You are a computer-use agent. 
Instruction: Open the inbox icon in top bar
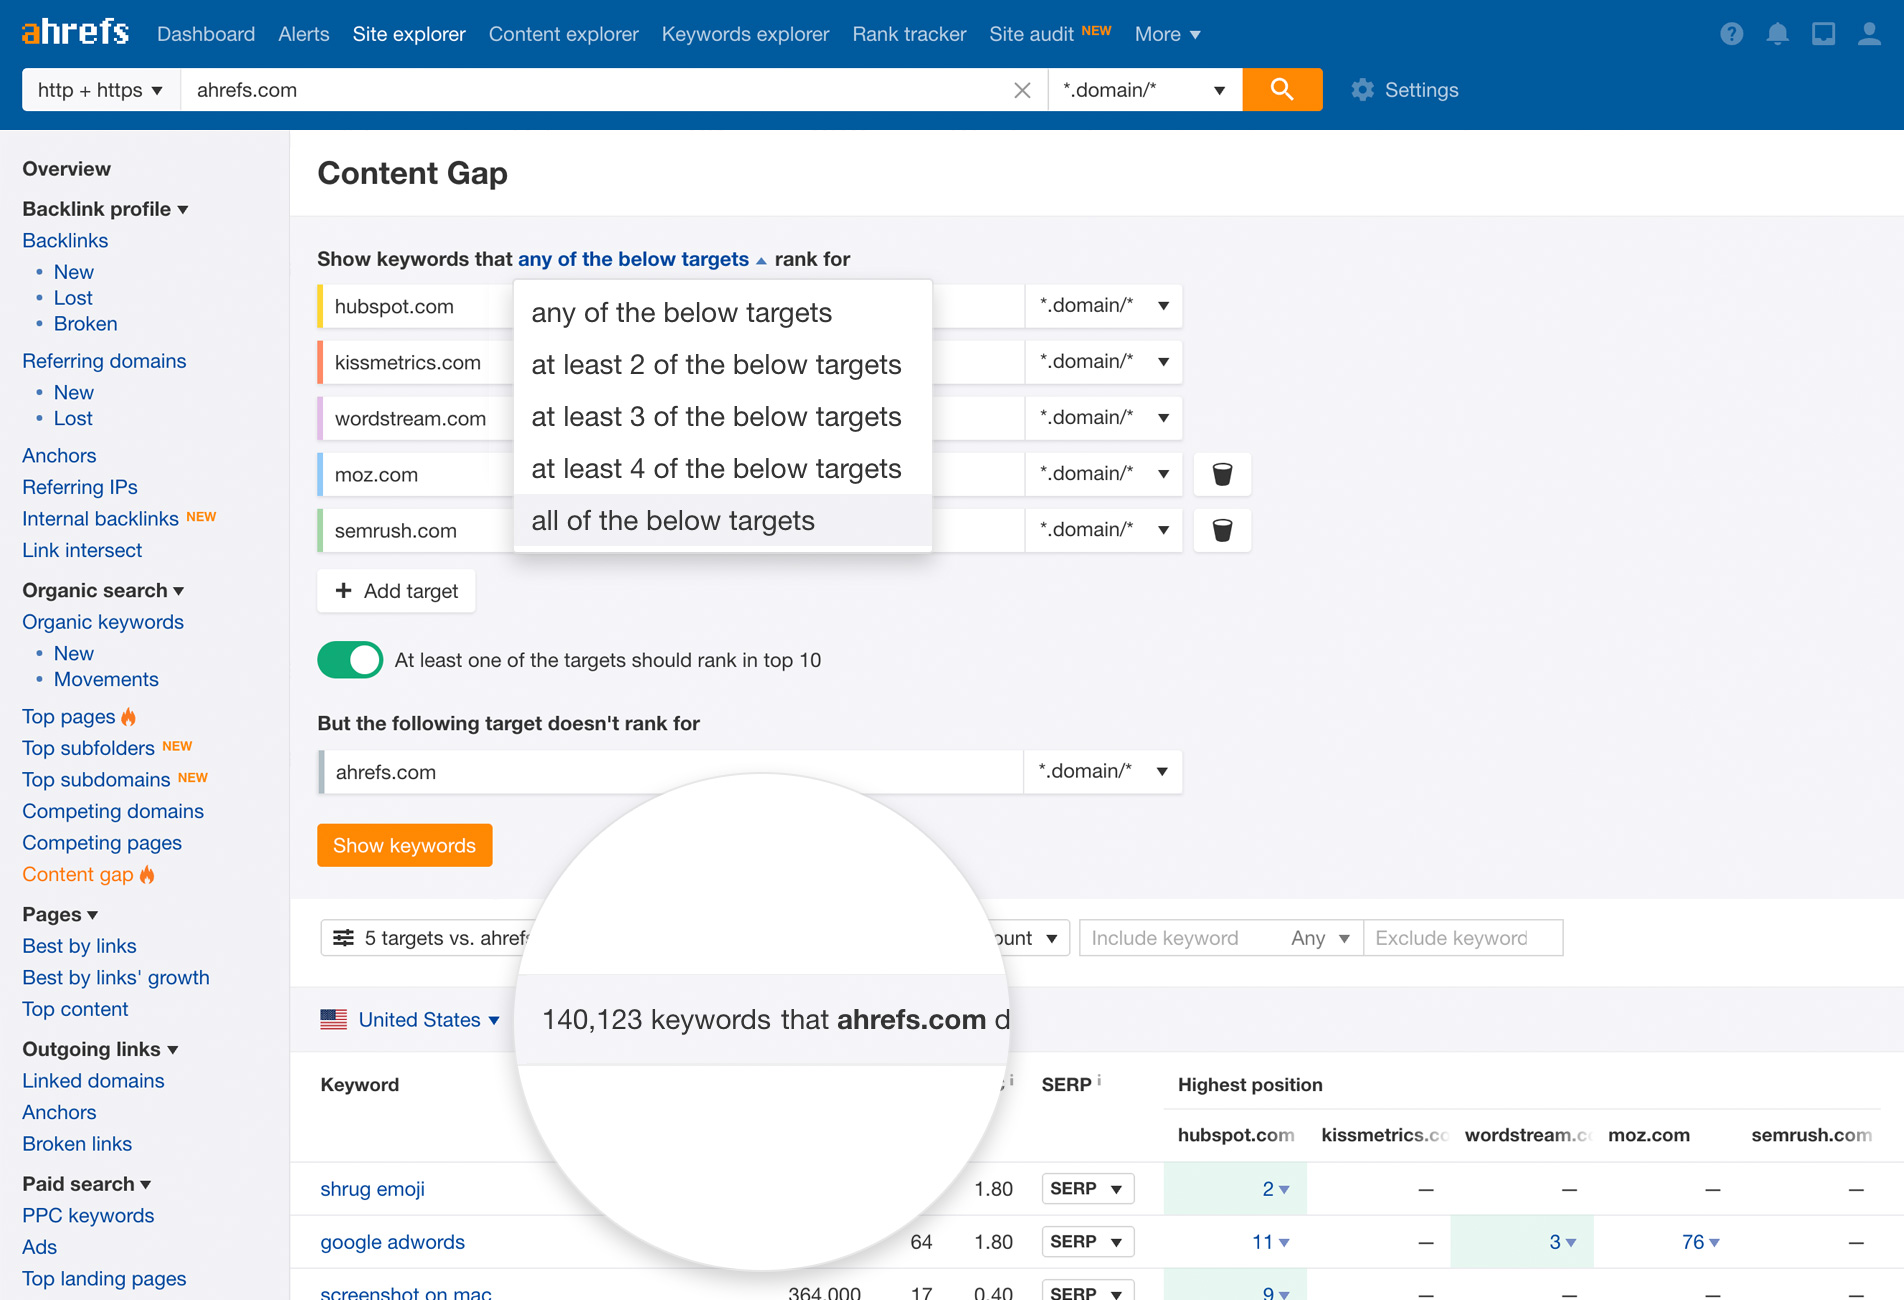coord(1824,33)
